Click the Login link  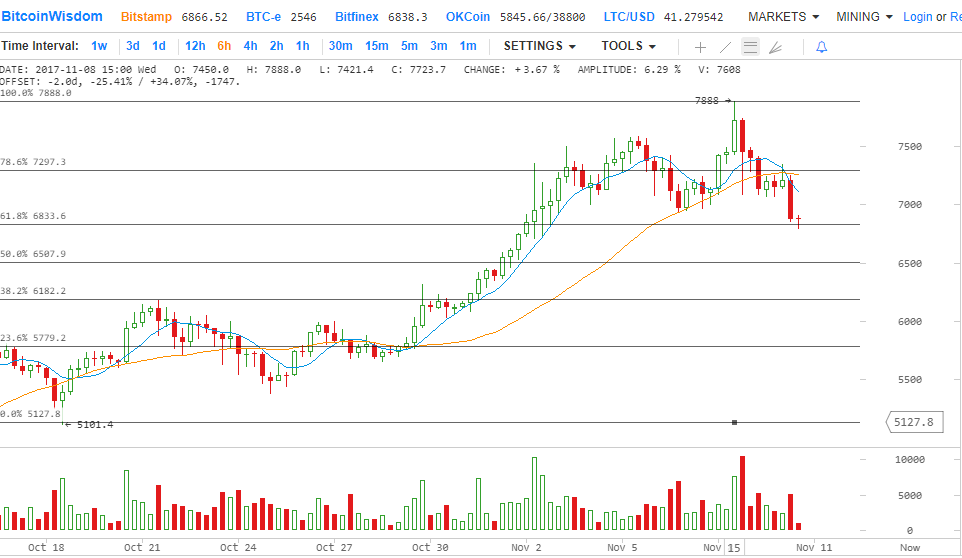pyautogui.click(x=917, y=17)
